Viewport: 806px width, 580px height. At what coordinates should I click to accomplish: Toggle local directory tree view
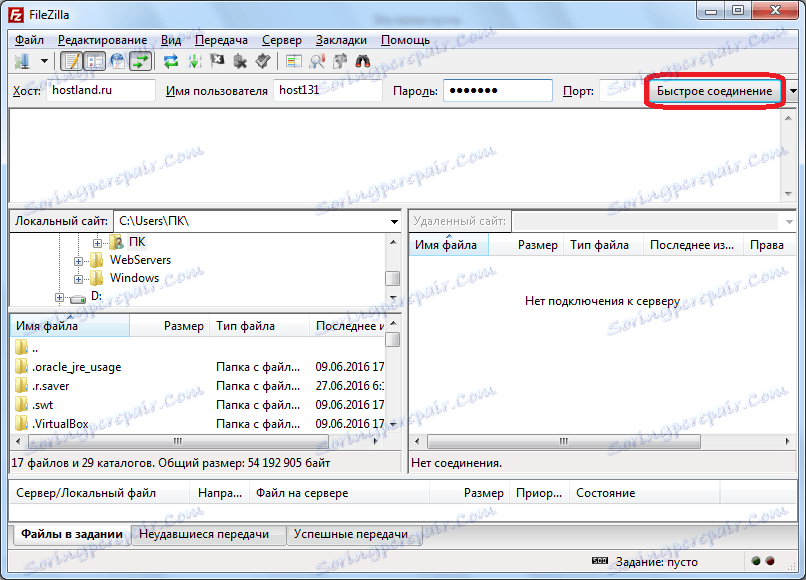click(95, 62)
